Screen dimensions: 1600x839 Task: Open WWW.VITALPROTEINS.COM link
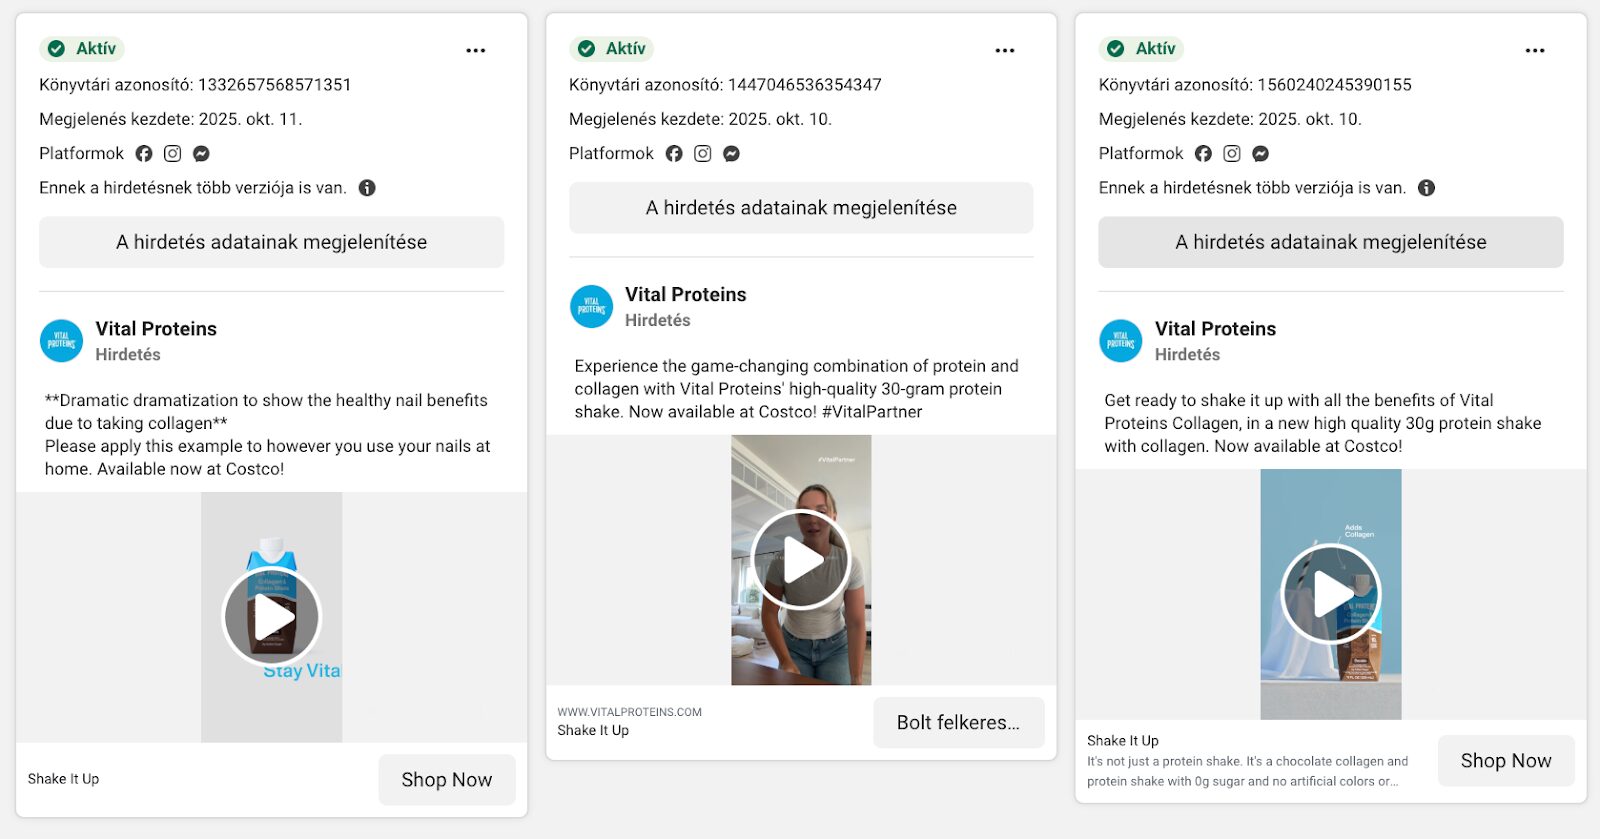(x=630, y=712)
